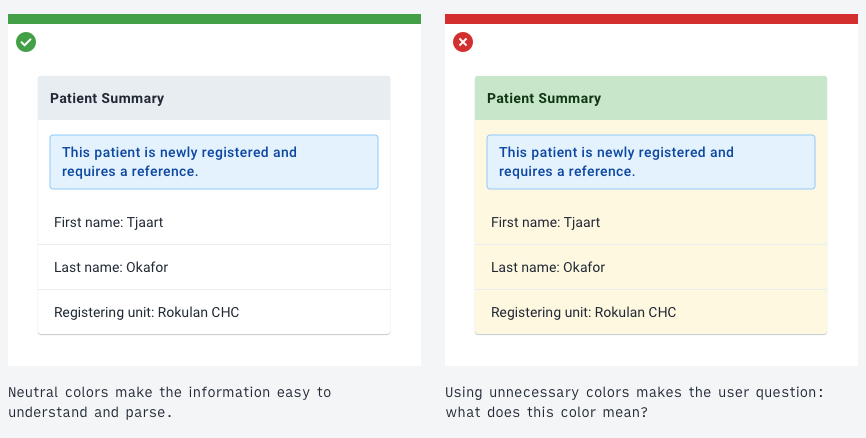The height and width of the screenshot is (438, 866).
Task: Click 'requires a reference' text in left notice
Action: pyautogui.click(x=130, y=171)
